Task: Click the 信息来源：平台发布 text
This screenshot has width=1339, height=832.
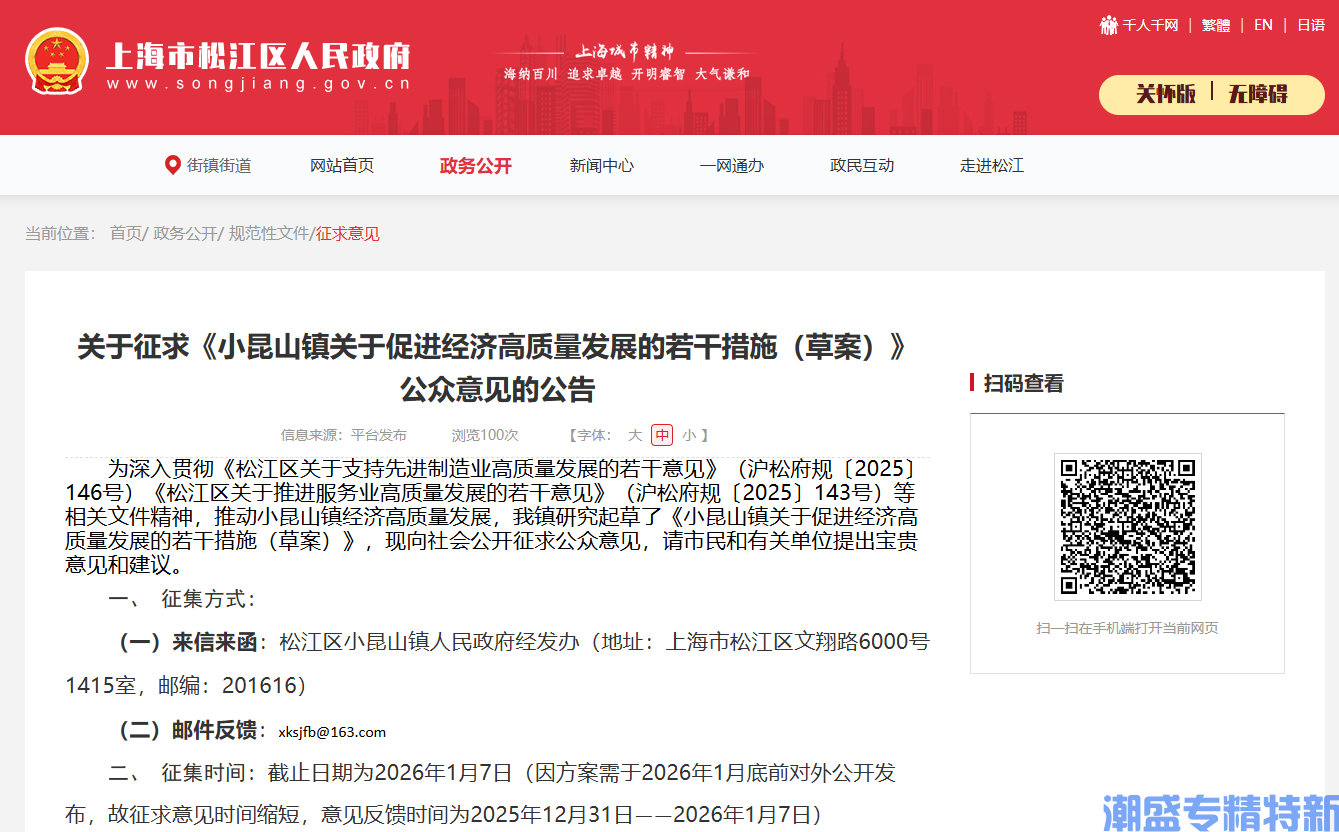Action: (x=344, y=435)
